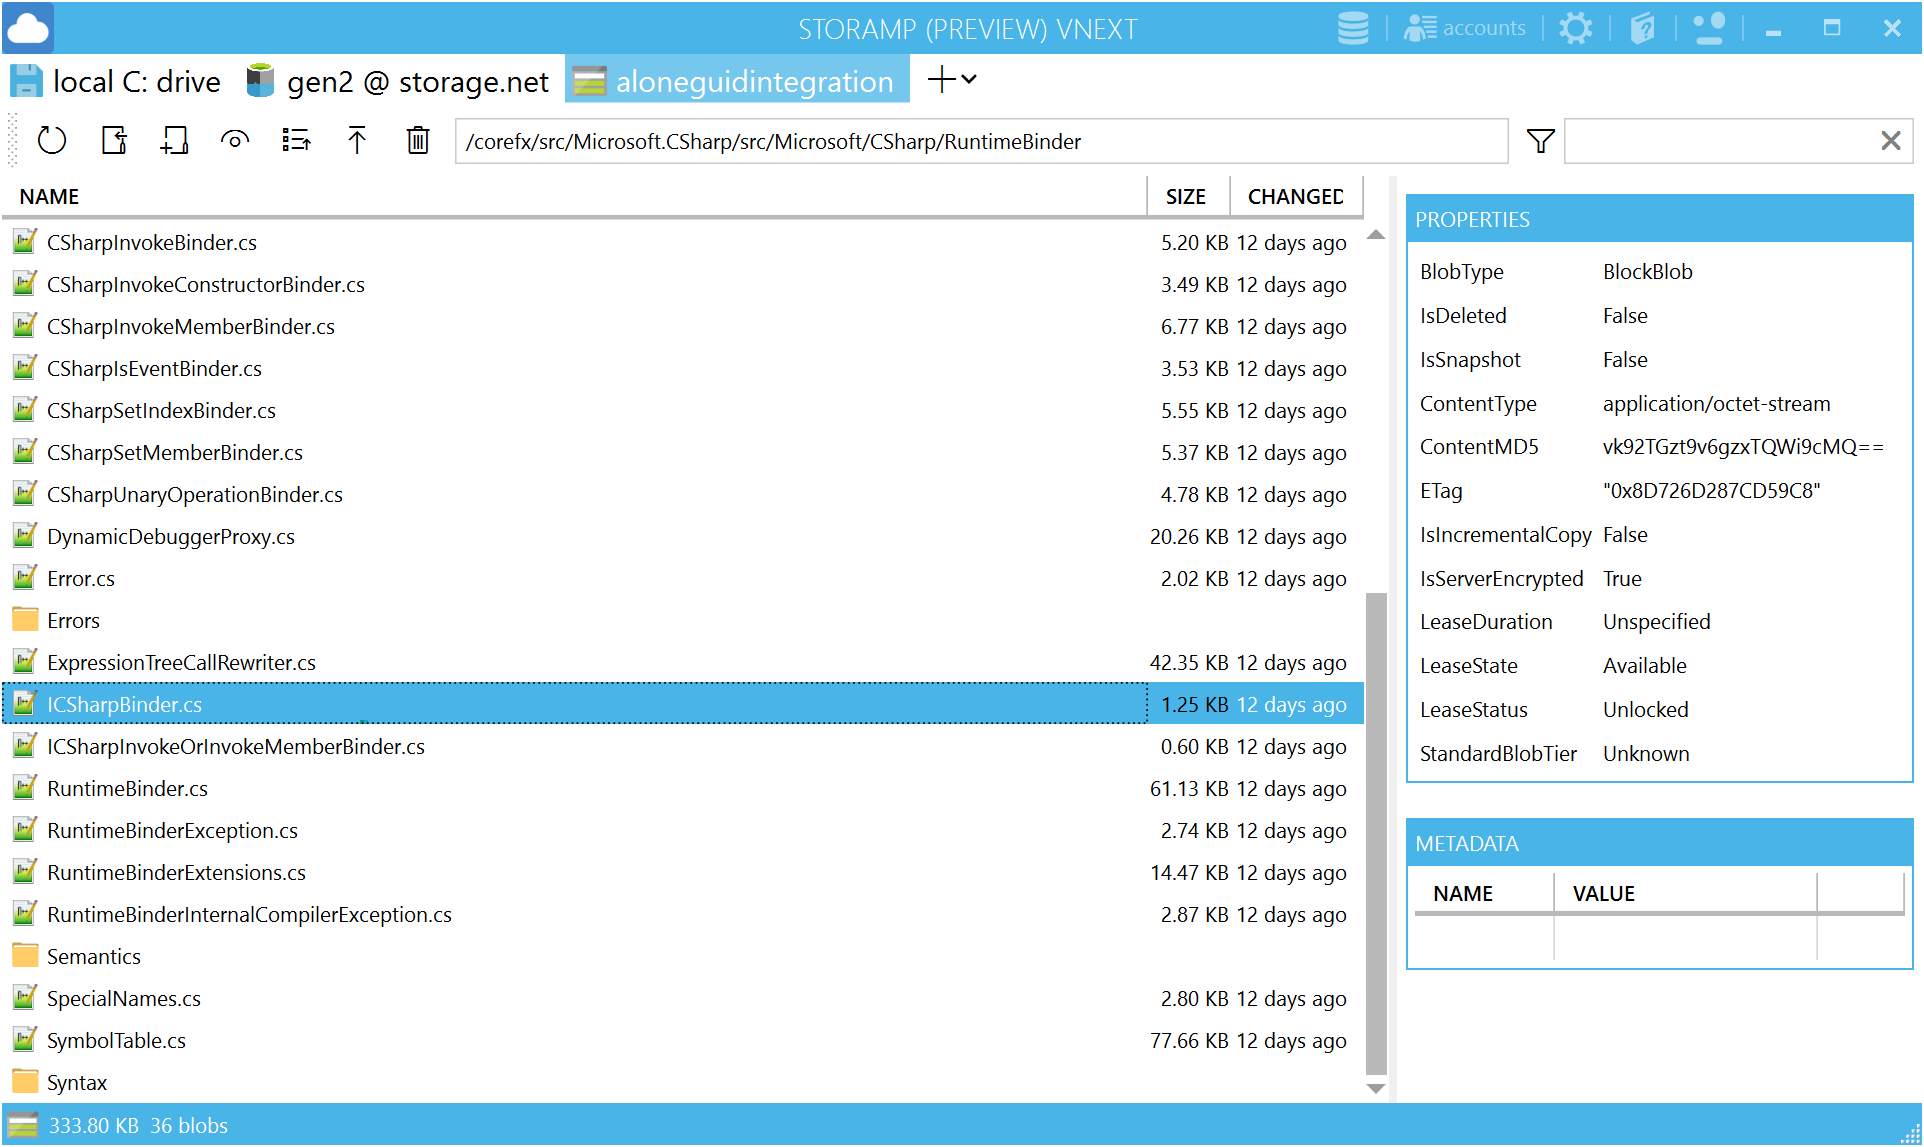
Task: Click the trash can delete icon
Action: click(418, 141)
